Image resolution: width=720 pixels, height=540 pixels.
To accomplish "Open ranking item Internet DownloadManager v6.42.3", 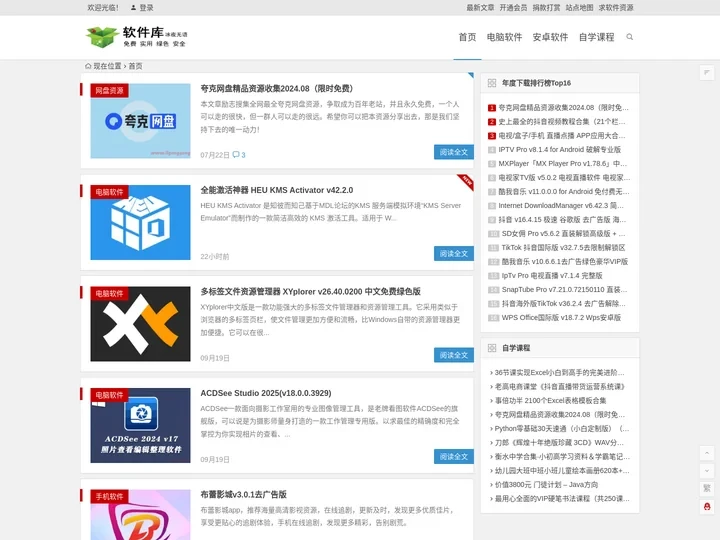I will [x=561, y=205].
